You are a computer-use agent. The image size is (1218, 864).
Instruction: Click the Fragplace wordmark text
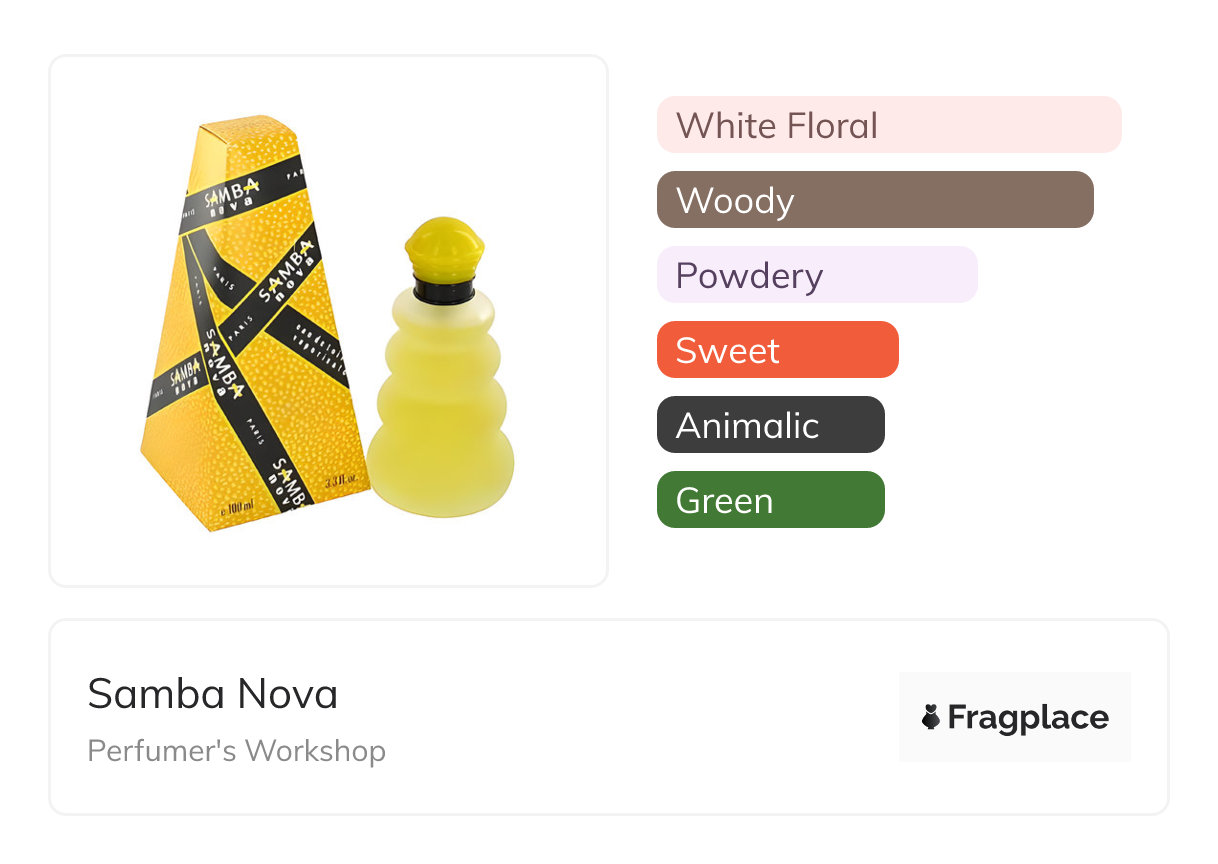[x=1028, y=717]
